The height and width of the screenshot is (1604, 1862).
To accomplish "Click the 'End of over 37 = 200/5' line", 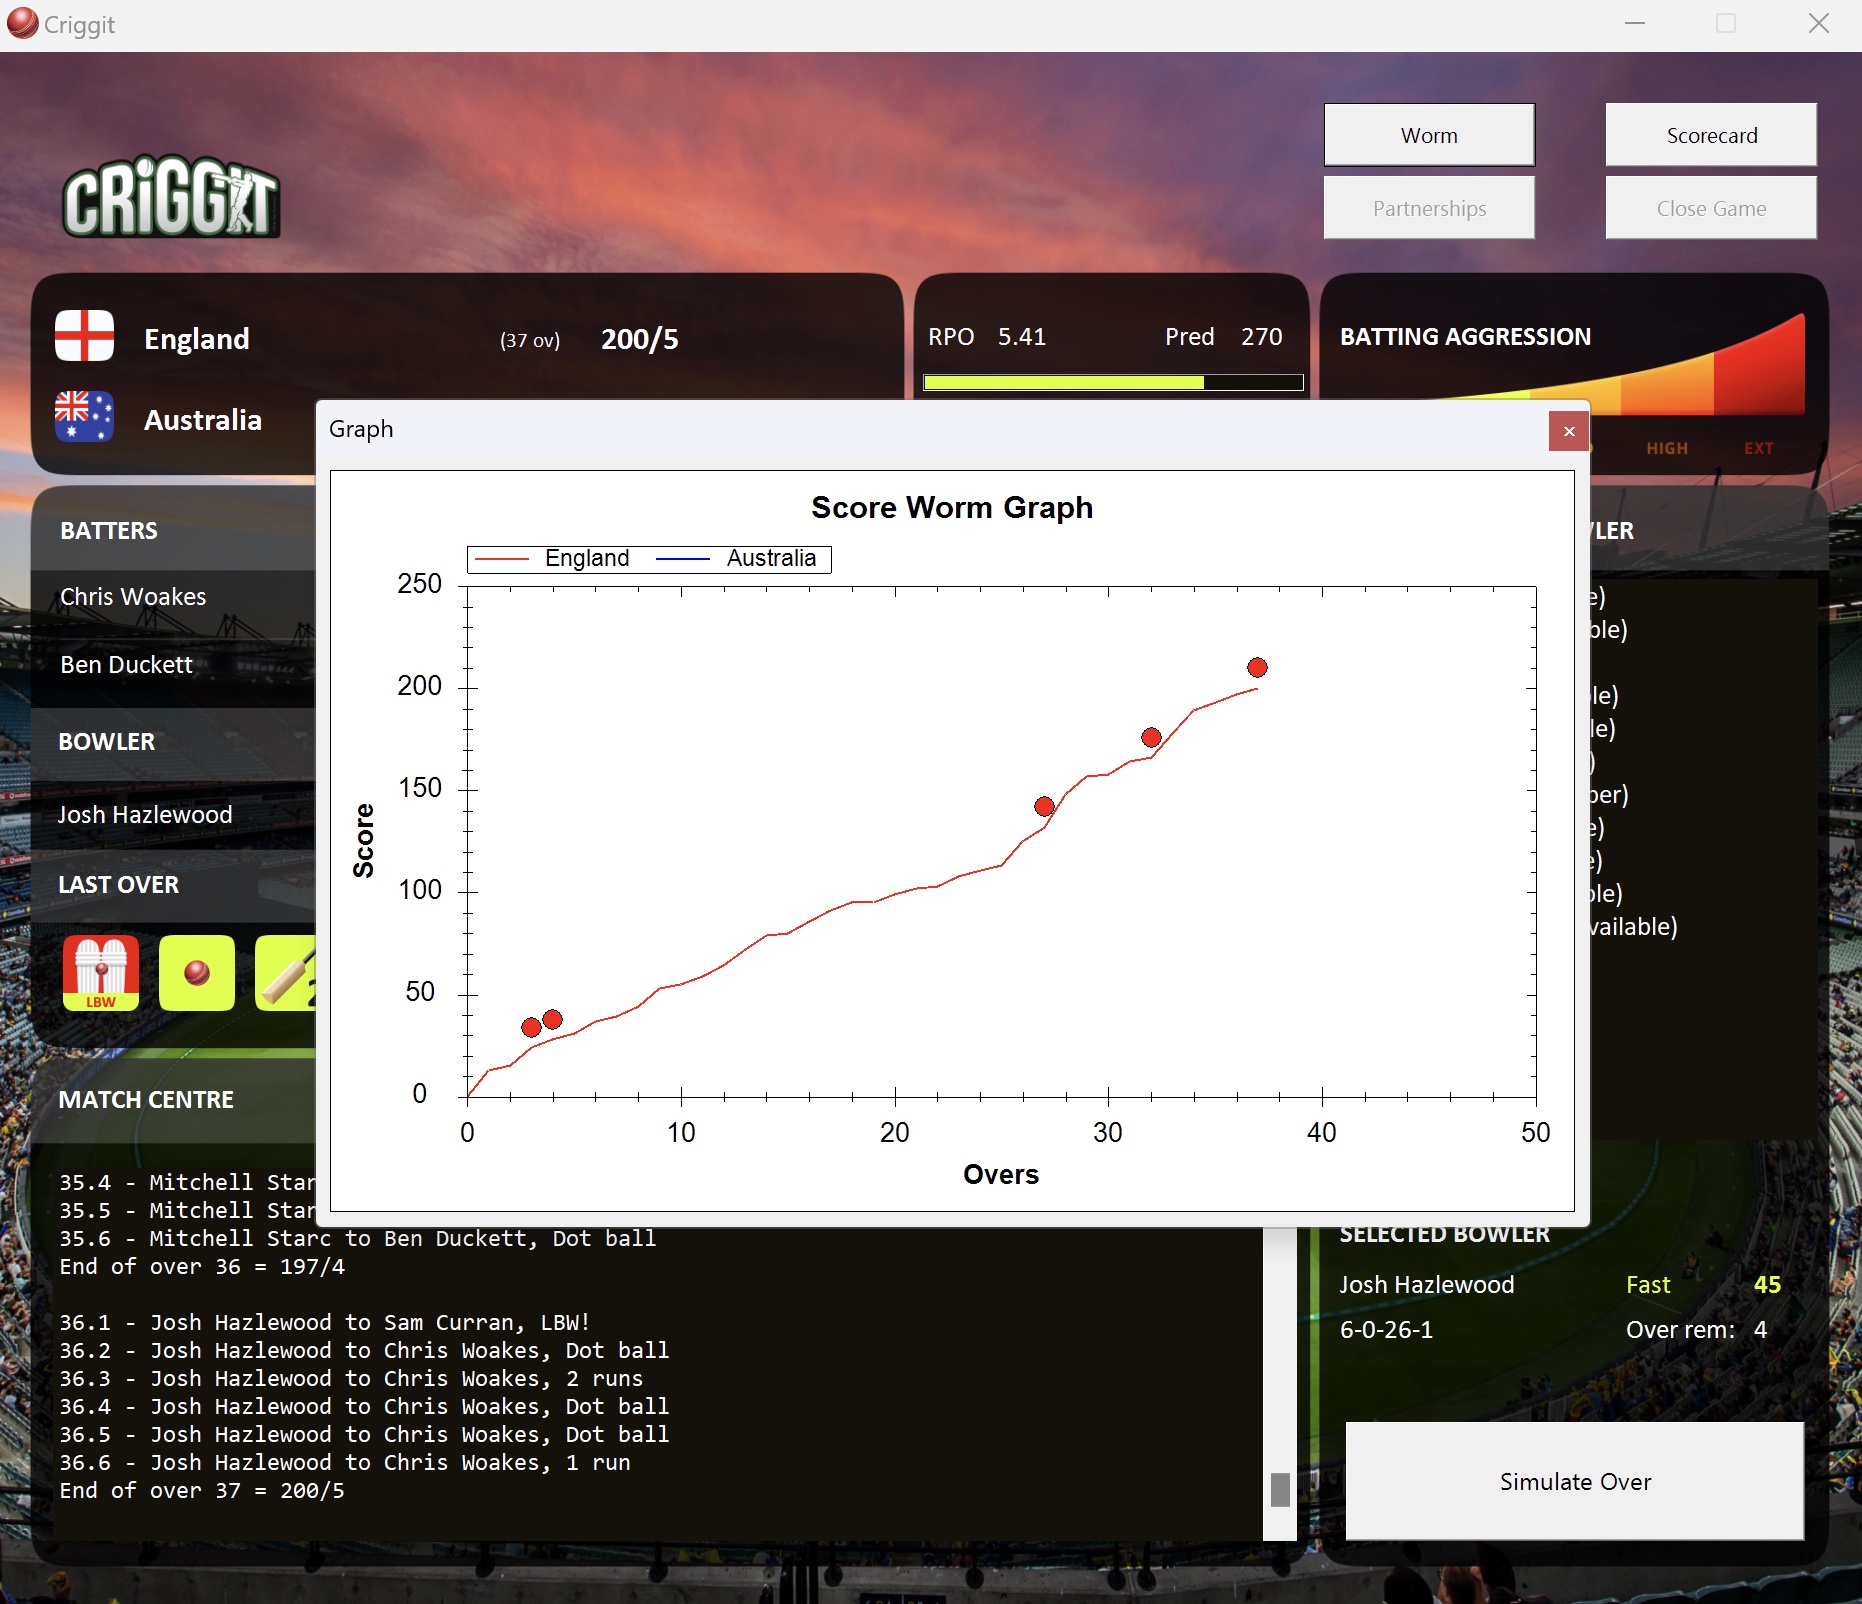I will 202,1490.
